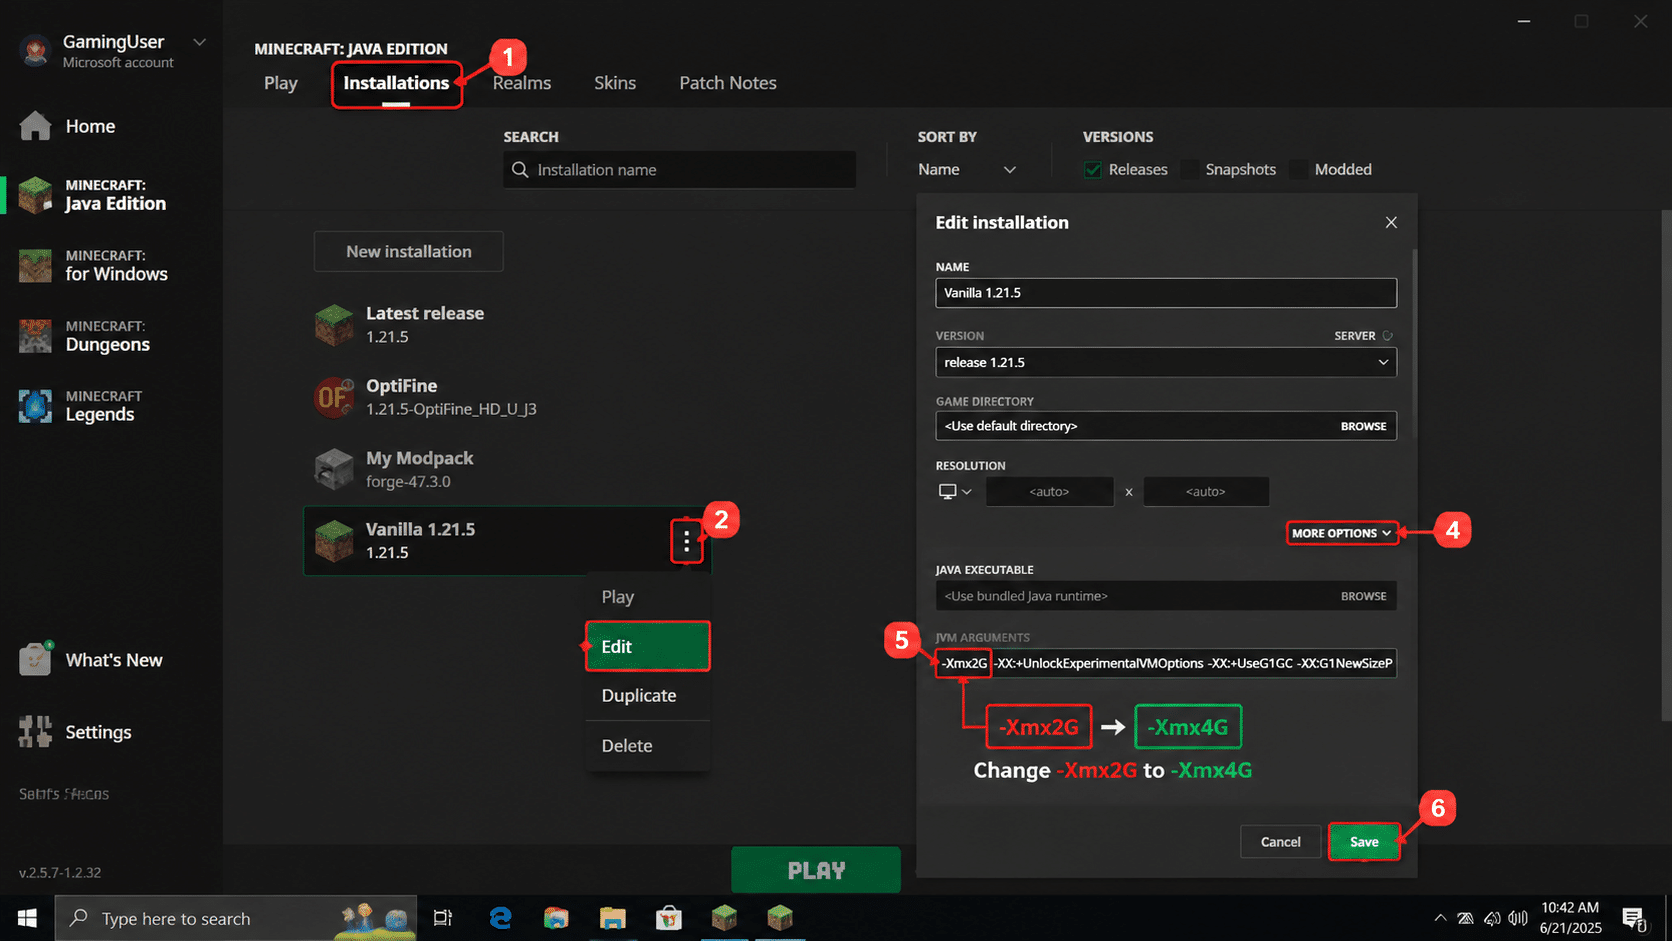Collapse MORE OPTIONS section
The height and width of the screenshot is (941, 1672).
click(x=1341, y=533)
